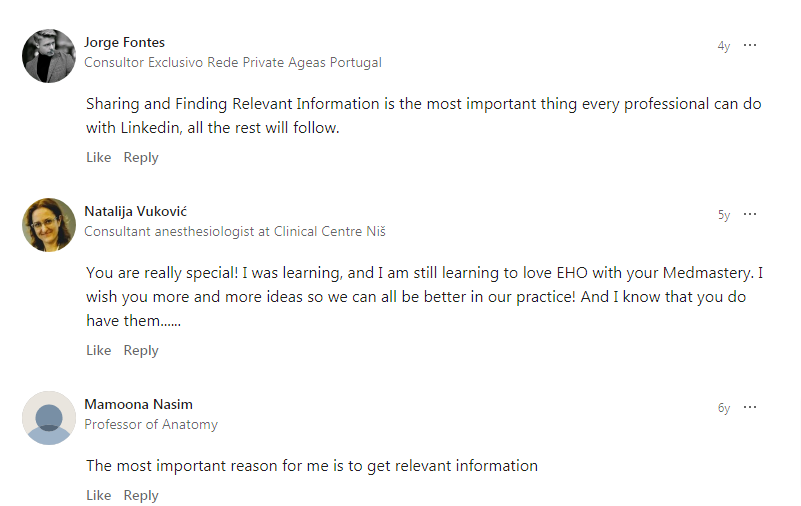This screenshot has height=506, width=801.
Task: Reply to Mamoona Nasim's comment
Action: click(141, 495)
